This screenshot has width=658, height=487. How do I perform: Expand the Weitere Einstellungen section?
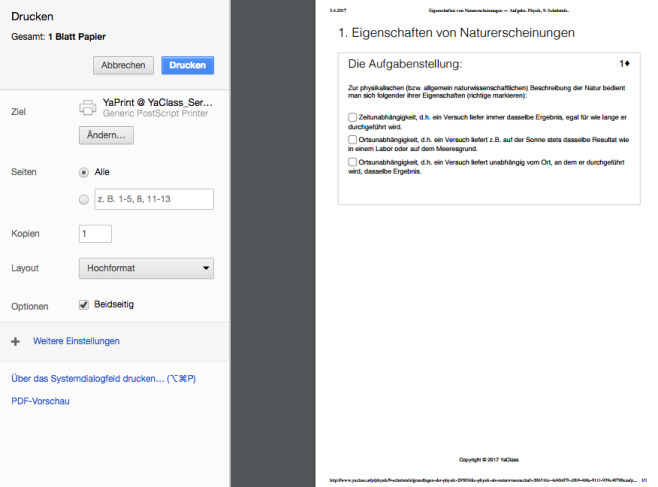pos(76,341)
